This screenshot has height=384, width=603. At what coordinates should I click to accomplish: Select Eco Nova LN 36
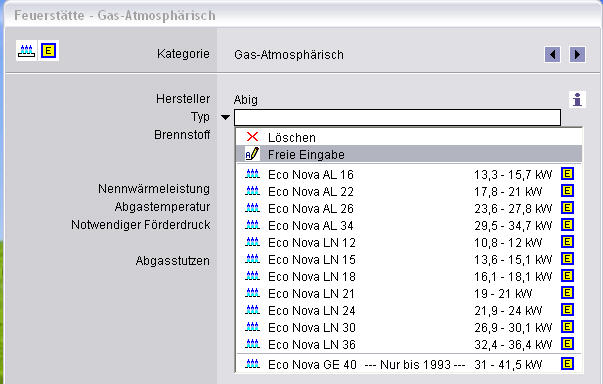pos(409,344)
